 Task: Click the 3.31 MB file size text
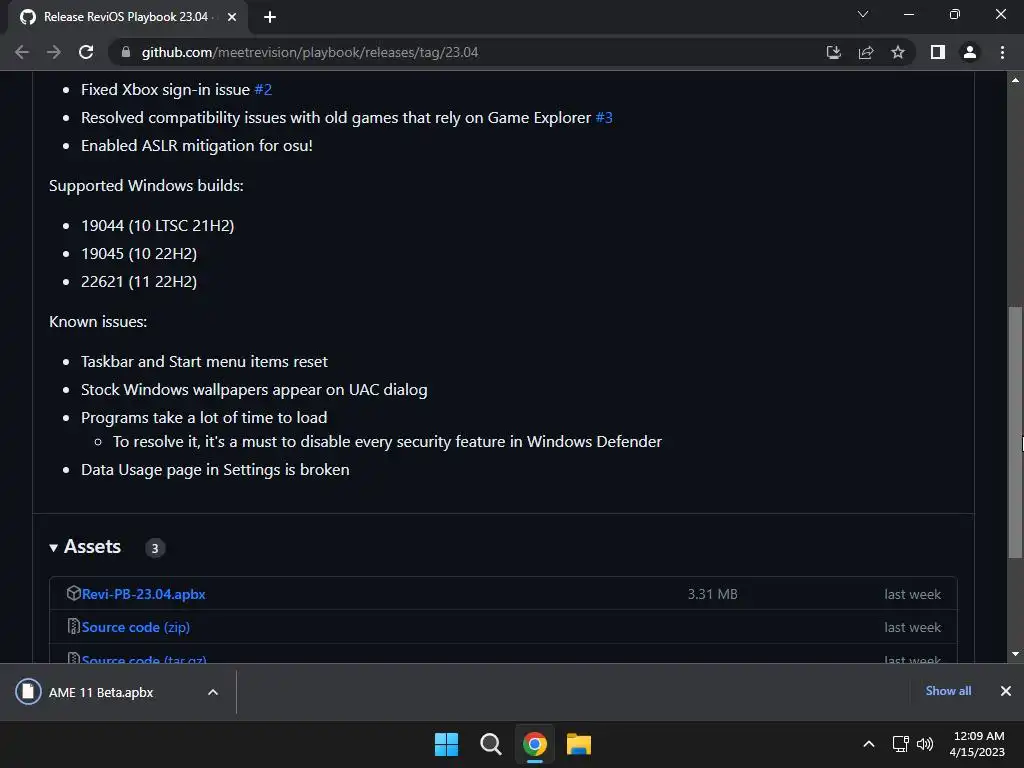pyautogui.click(x=712, y=594)
